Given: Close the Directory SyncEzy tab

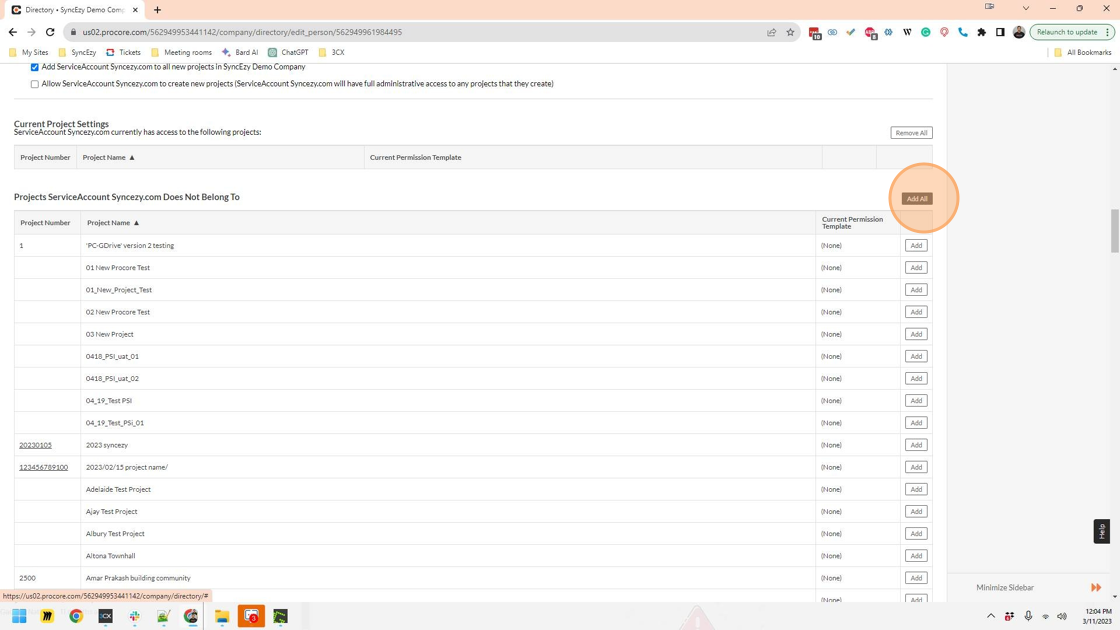Looking at the screenshot, I should coord(135,10).
